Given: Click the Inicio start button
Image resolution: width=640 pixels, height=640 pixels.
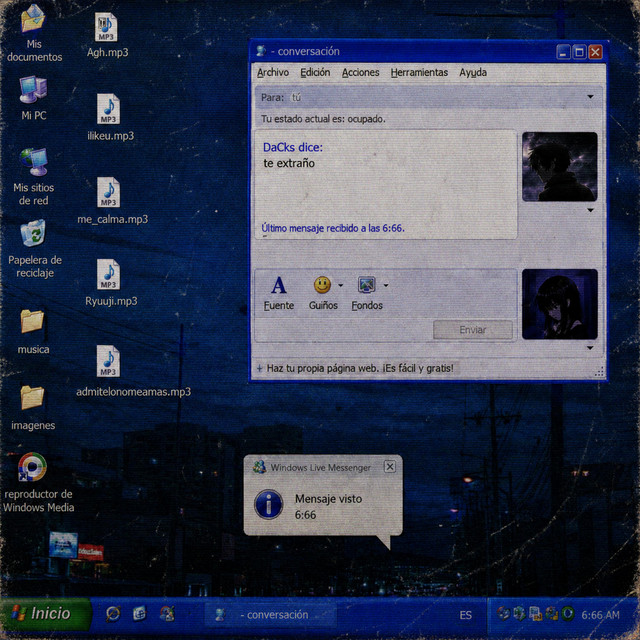Looking at the screenshot, I should 46,613.
